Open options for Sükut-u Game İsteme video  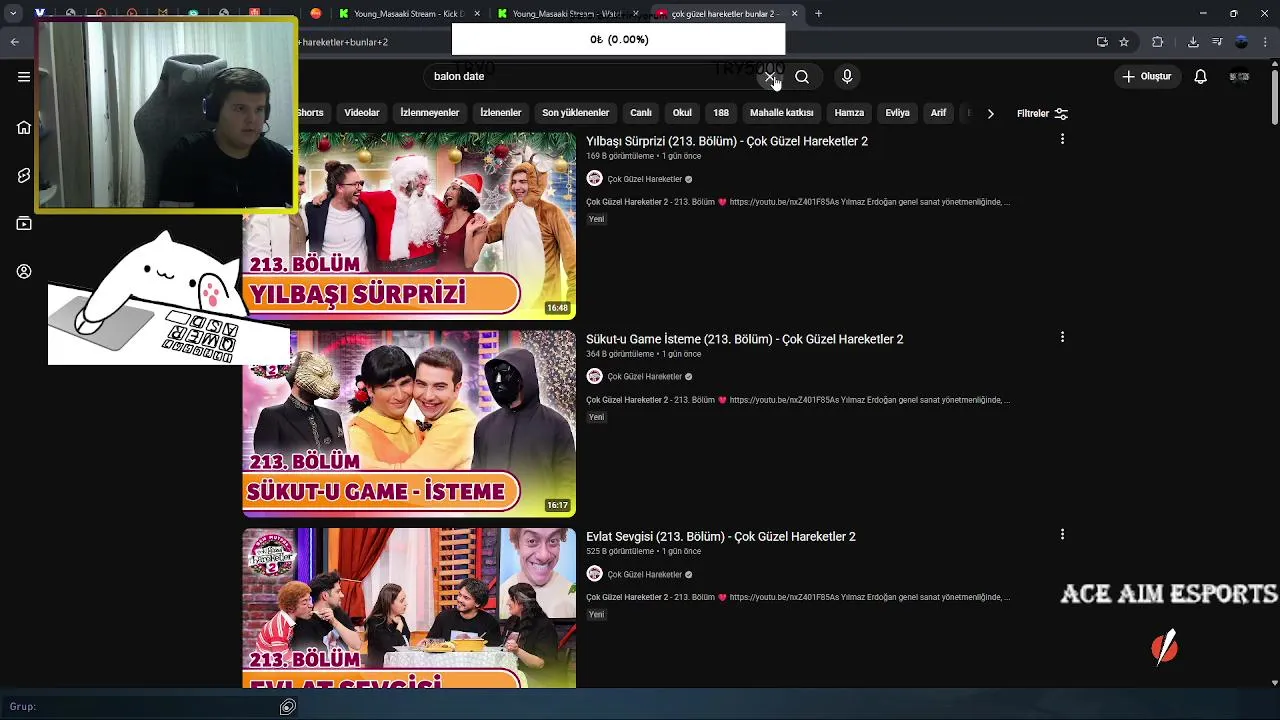1062,337
